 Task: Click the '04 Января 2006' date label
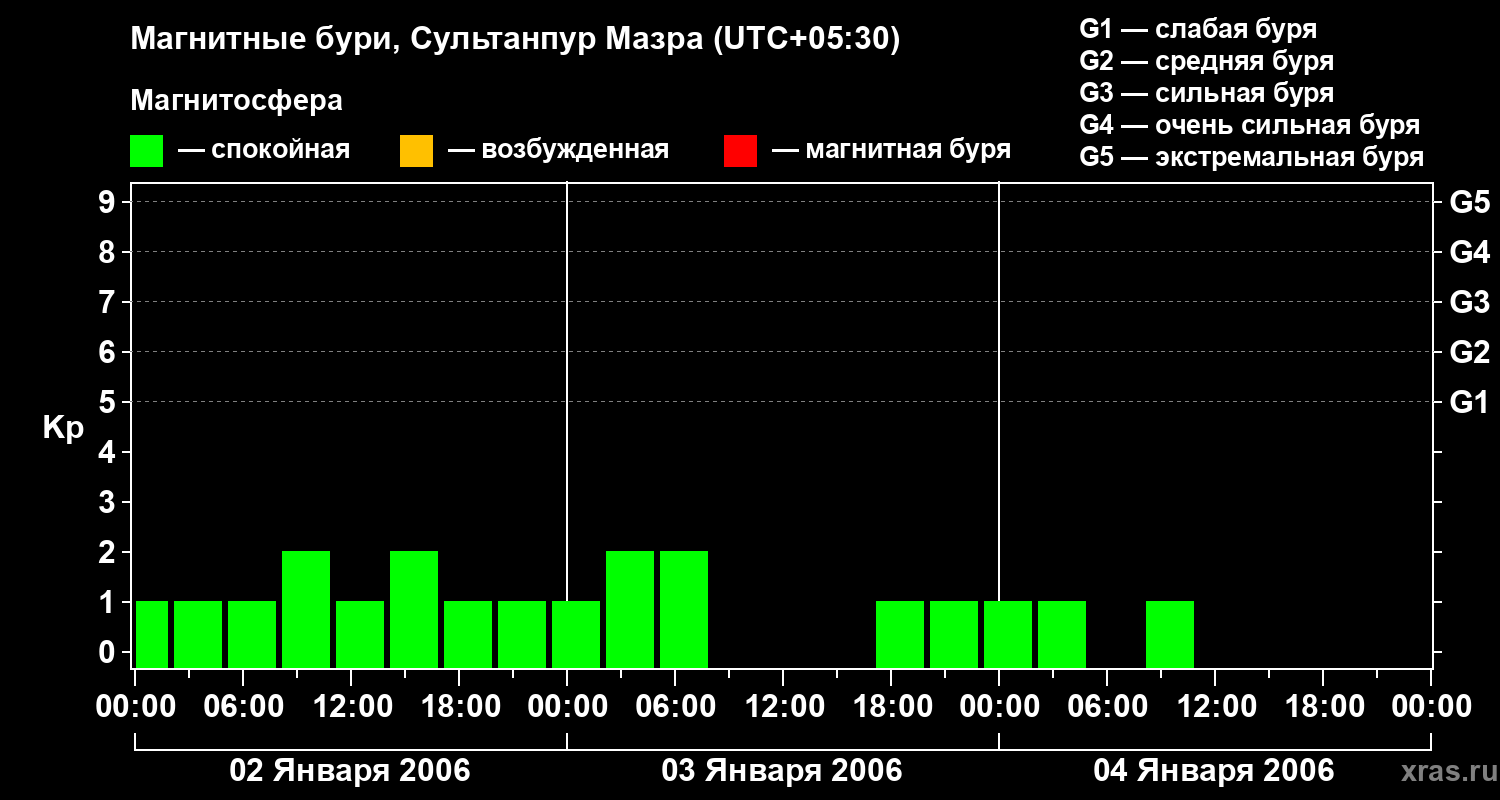[1214, 770]
